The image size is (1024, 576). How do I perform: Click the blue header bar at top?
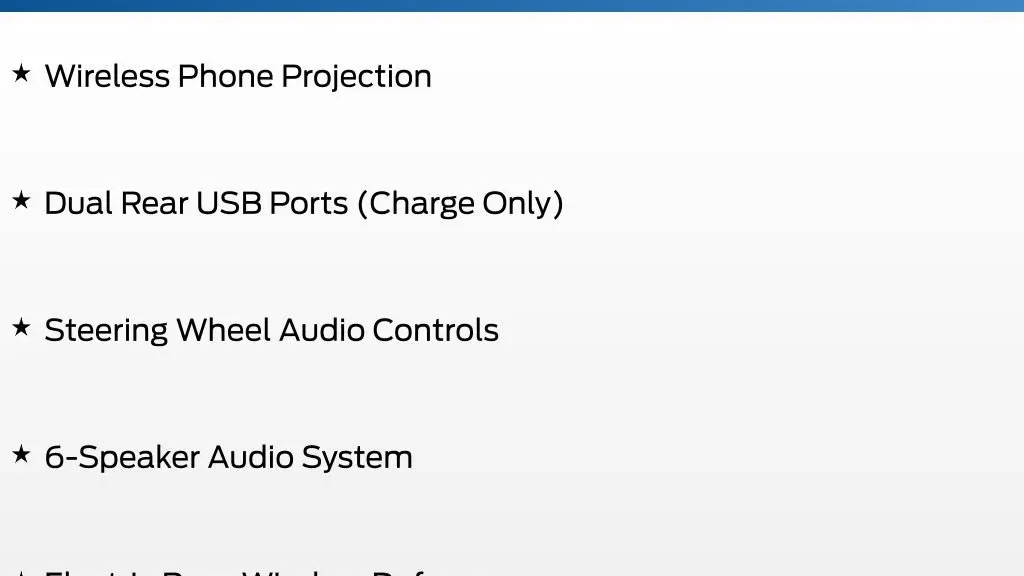512,5
